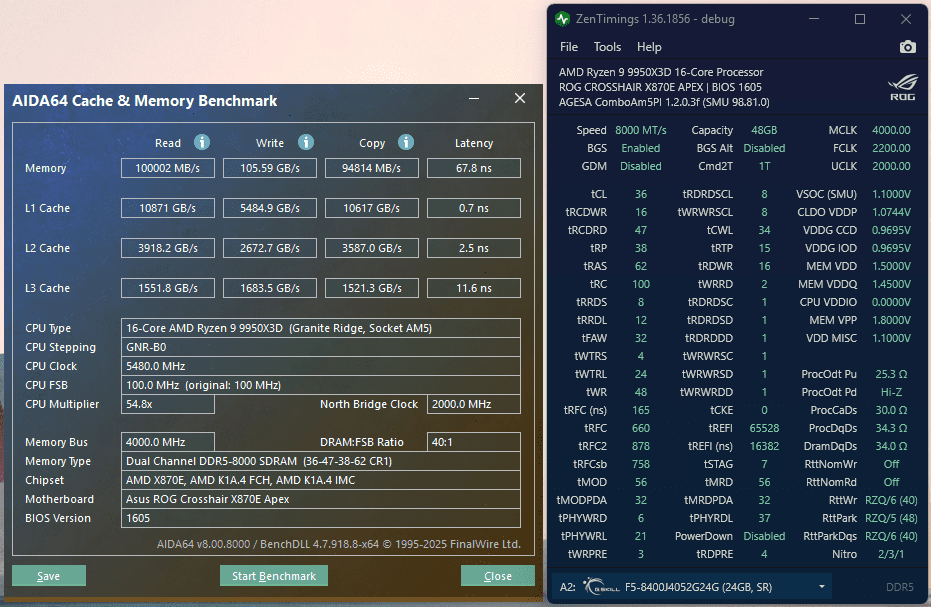The width and height of the screenshot is (931, 607).
Task: Close the ZenTimings window
Action: point(906,19)
